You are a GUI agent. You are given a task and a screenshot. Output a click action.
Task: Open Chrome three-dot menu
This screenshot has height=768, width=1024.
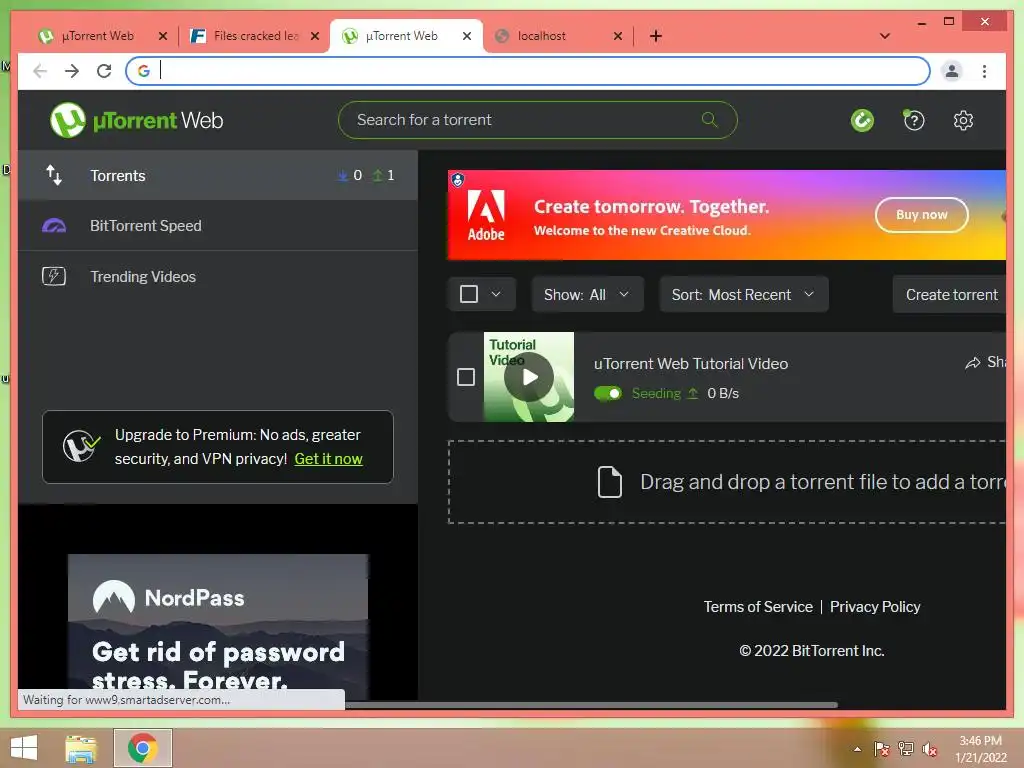click(984, 71)
